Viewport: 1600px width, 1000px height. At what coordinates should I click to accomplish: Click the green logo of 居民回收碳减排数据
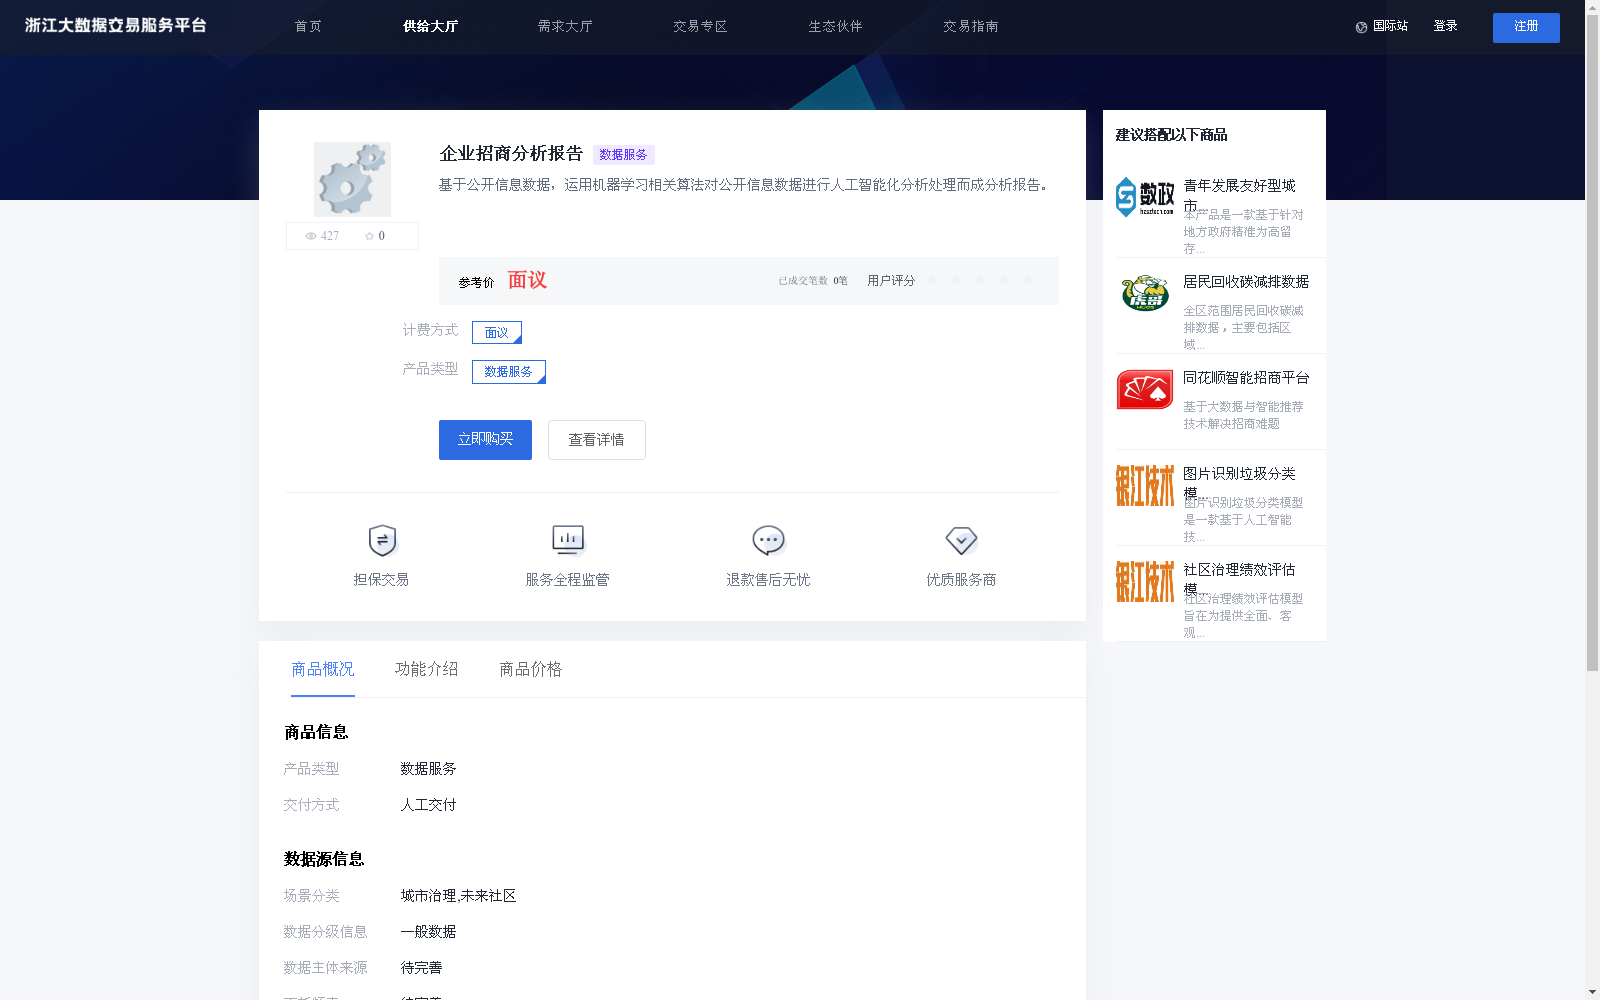(1145, 293)
